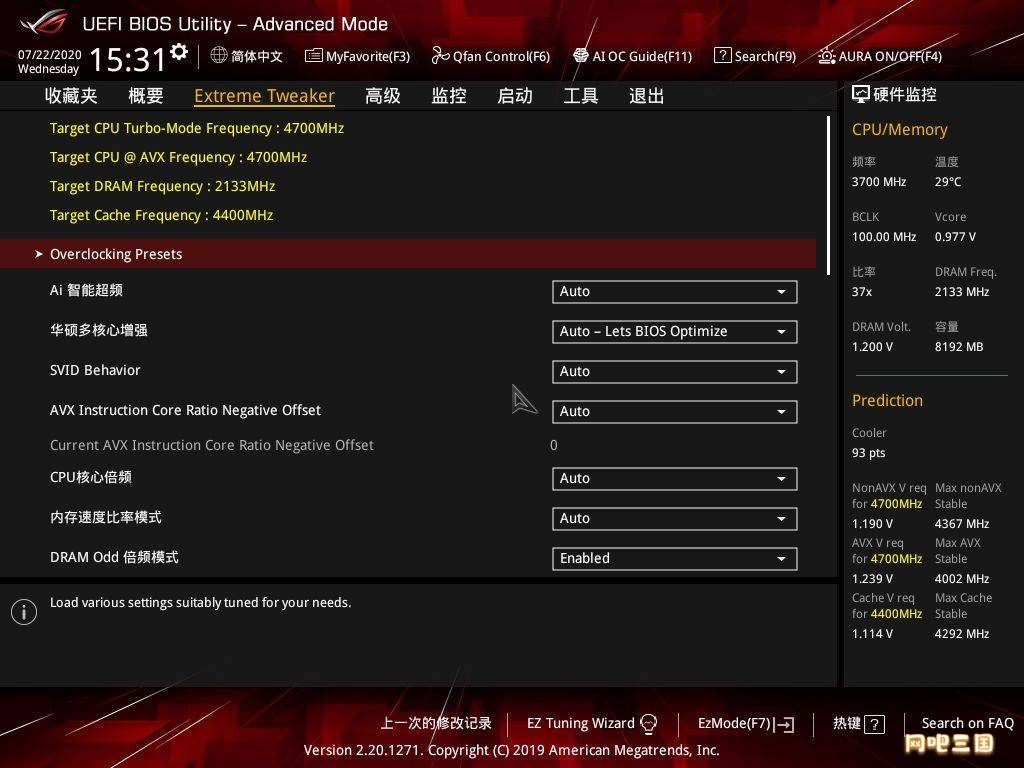Open the 启动 tab
Viewport: 1024px width, 768px height.
515,96
